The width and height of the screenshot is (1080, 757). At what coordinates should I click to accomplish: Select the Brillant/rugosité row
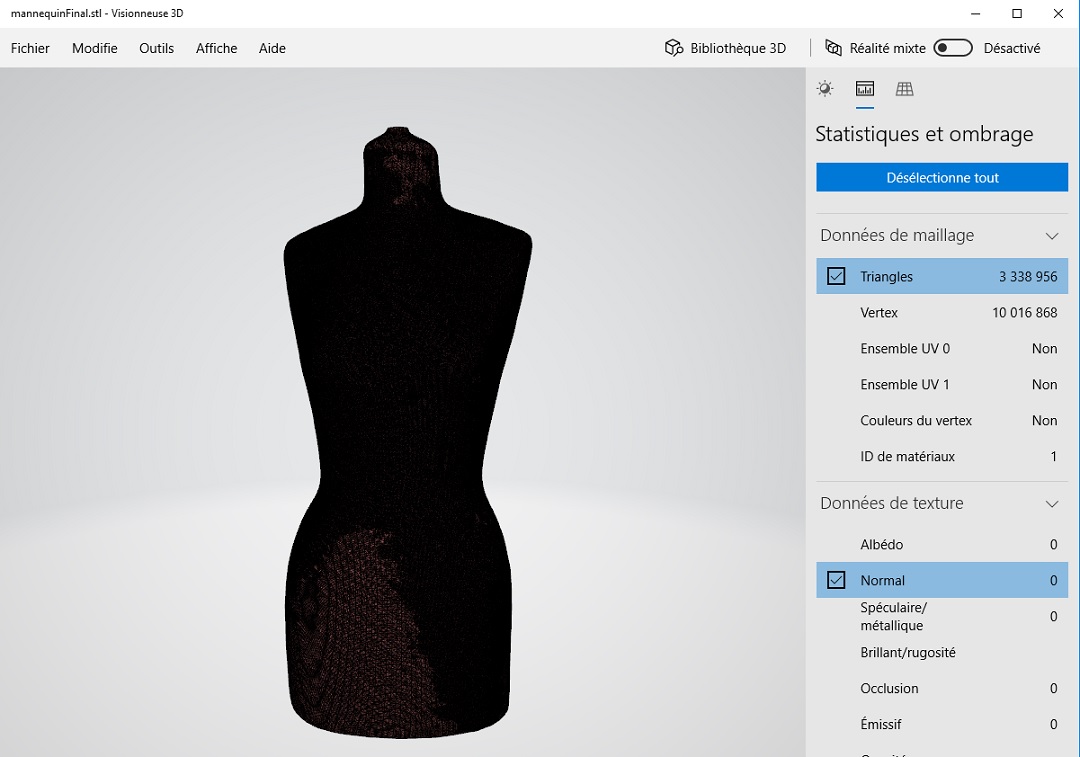click(942, 652)
